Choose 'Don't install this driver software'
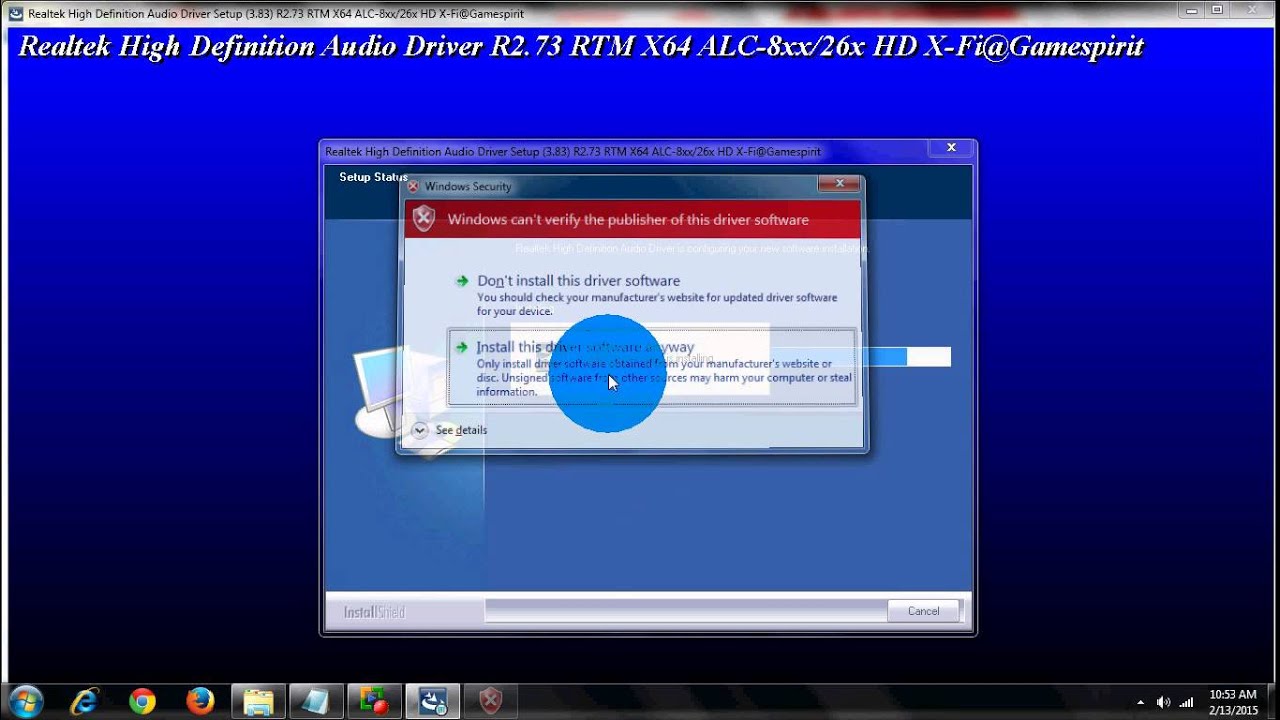 (652, 295)
